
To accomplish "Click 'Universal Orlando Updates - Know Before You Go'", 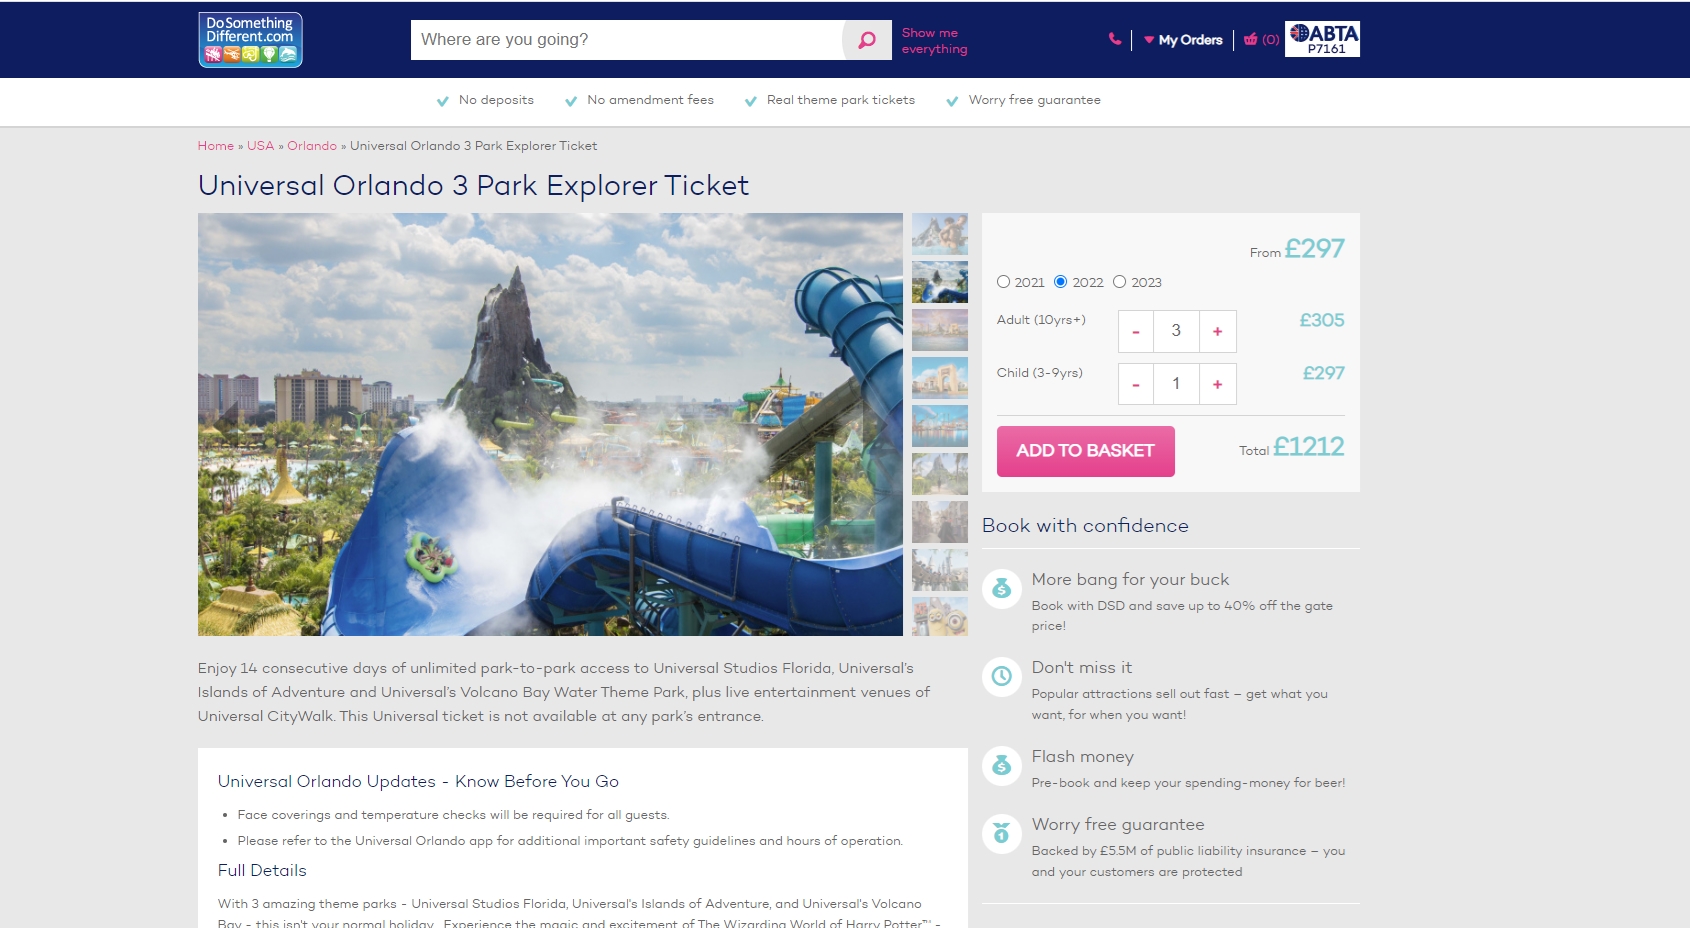I will (x=418, y=782).
